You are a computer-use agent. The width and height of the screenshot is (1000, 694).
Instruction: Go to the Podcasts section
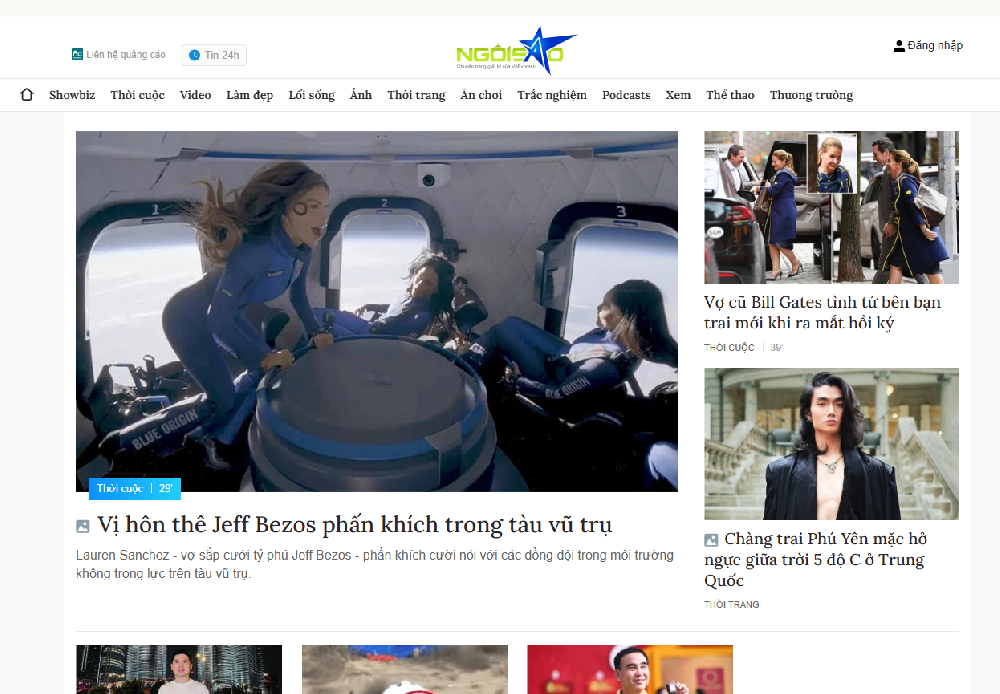(626, 95)
